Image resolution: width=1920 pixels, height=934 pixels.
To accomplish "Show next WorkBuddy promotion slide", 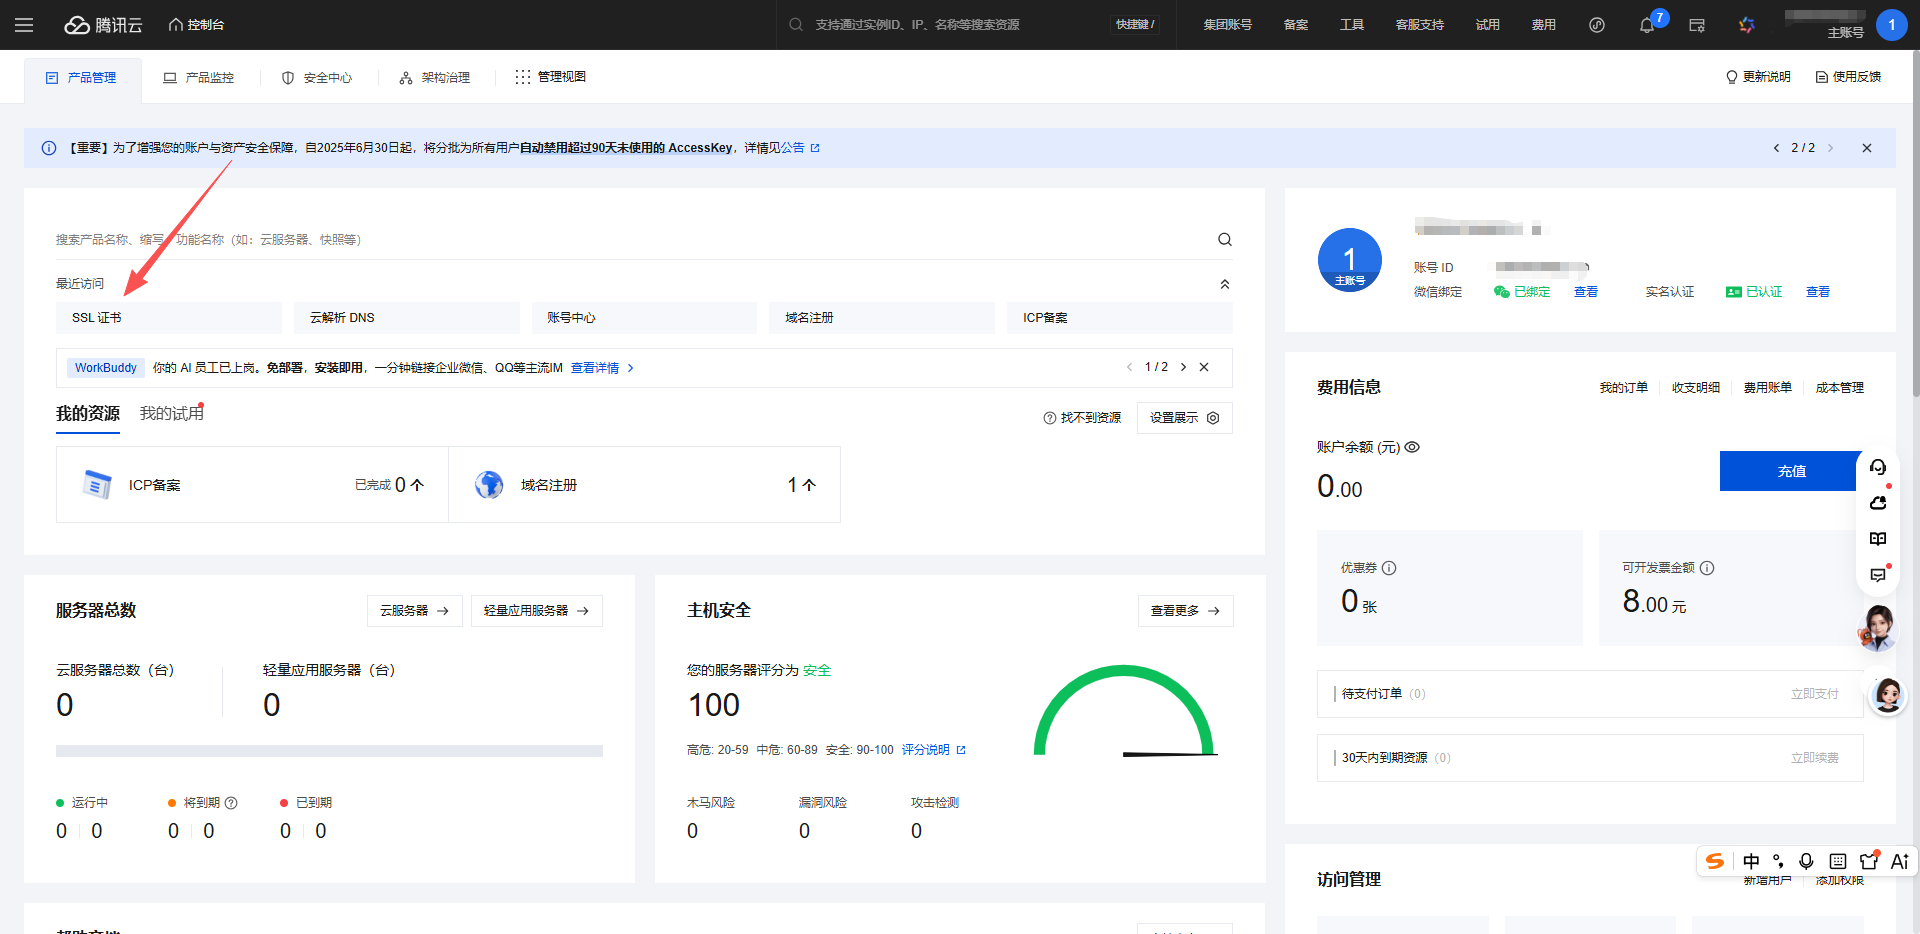I will pos(1183,367).
